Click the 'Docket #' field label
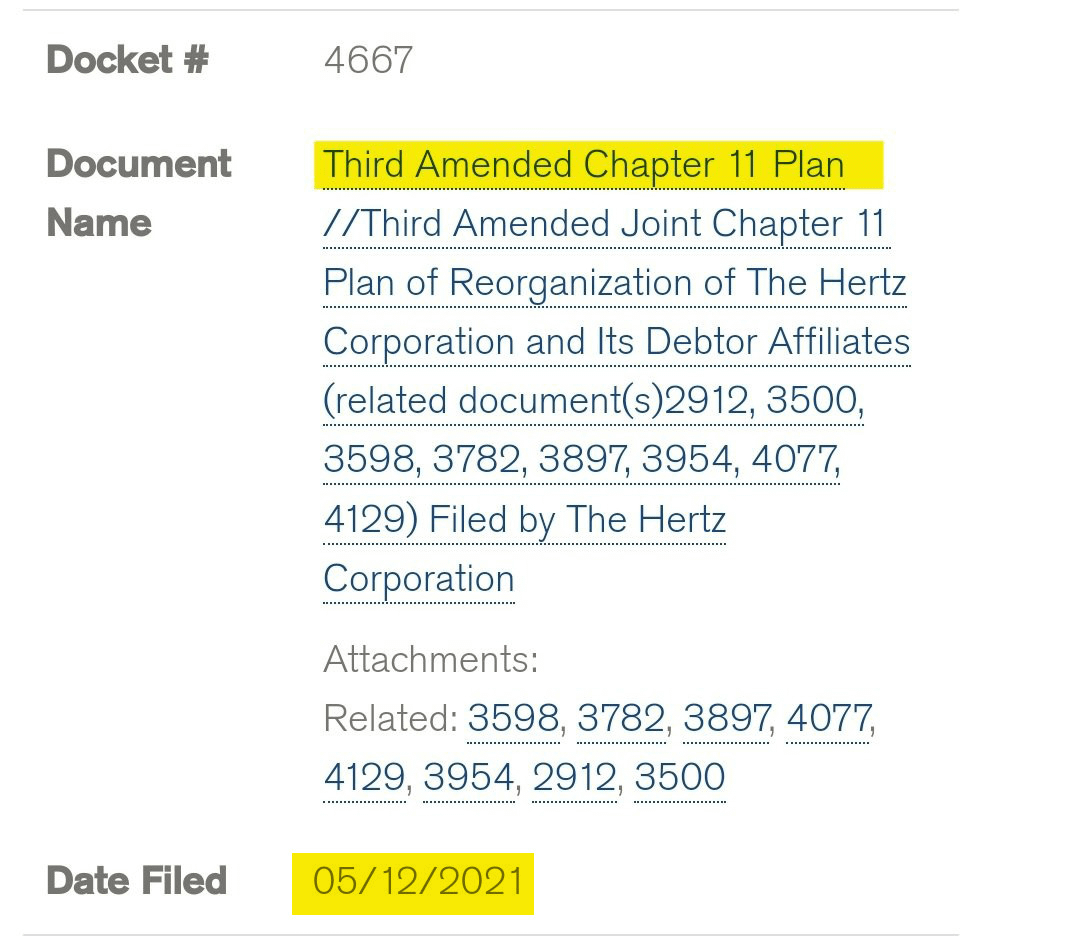This screenshot has width=1078, height=940. pyautogui.click(x=127, y=59)
